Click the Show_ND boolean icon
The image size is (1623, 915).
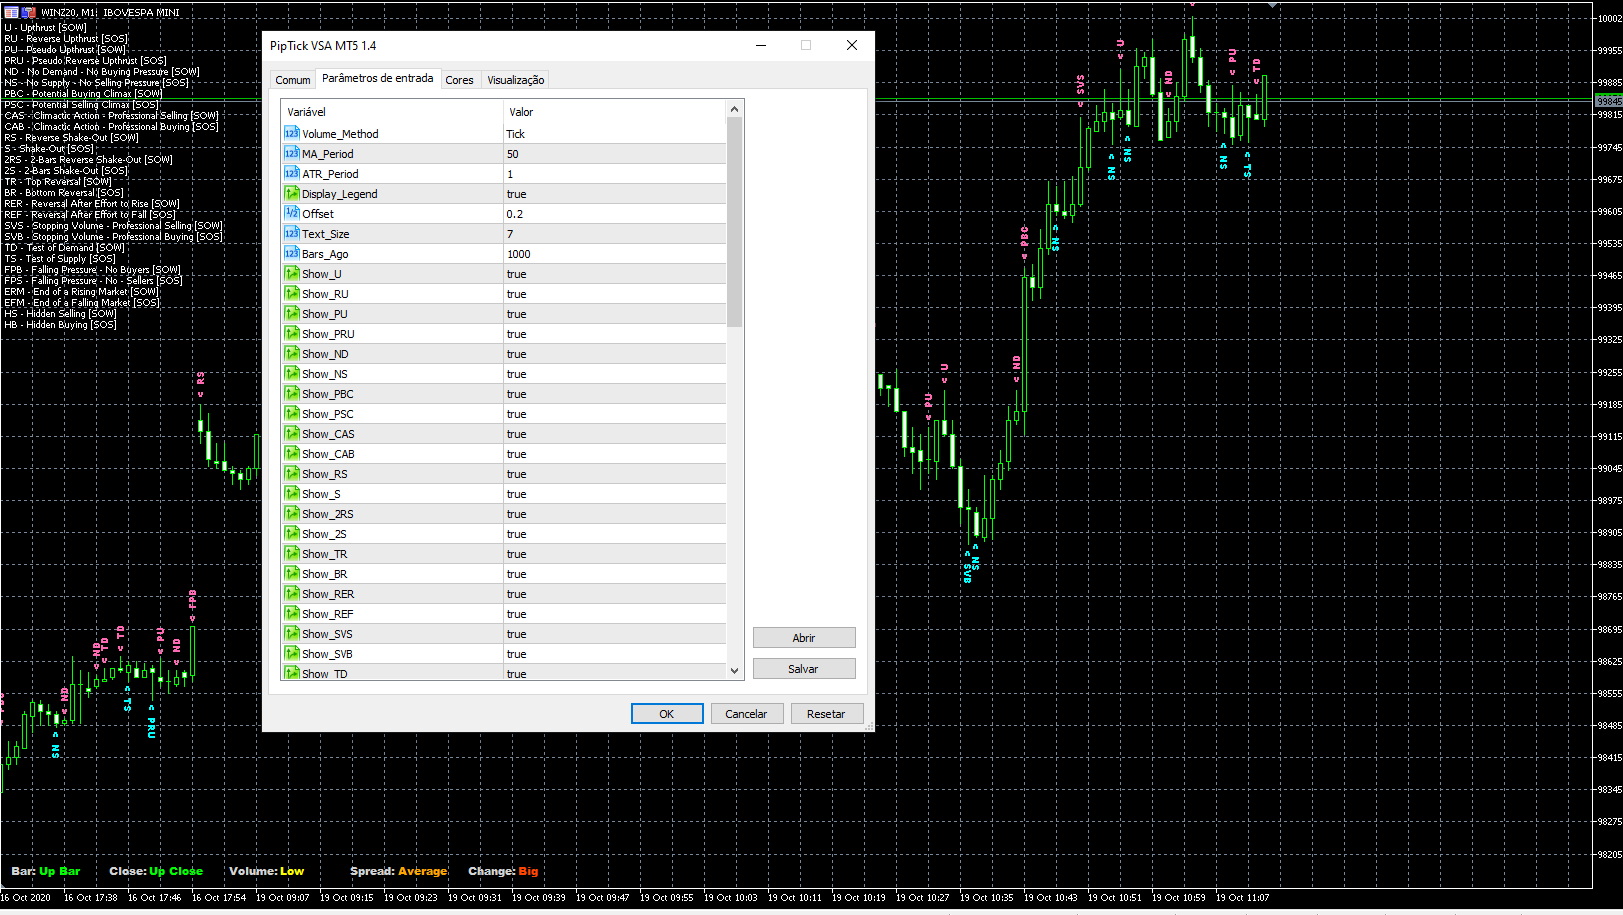pyautogui.click(x=291, y=353)
